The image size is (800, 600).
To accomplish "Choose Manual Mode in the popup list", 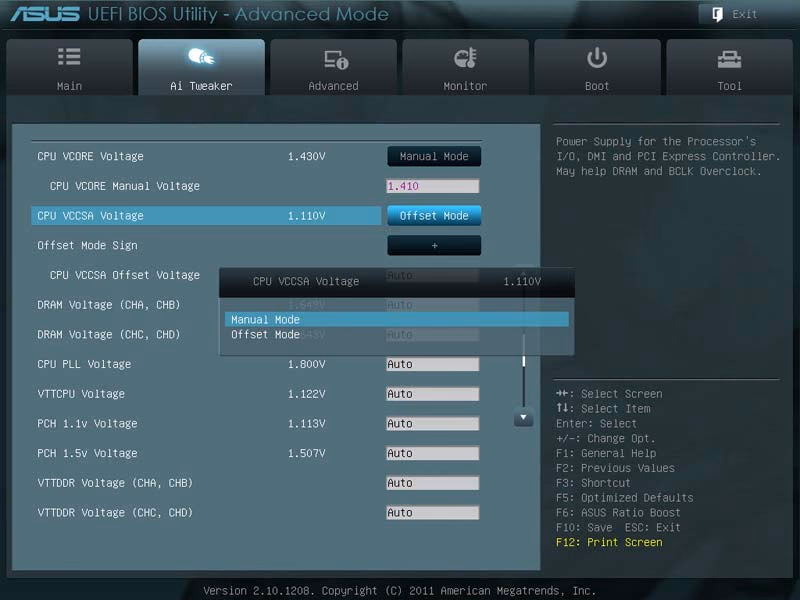I will (396, 319).
